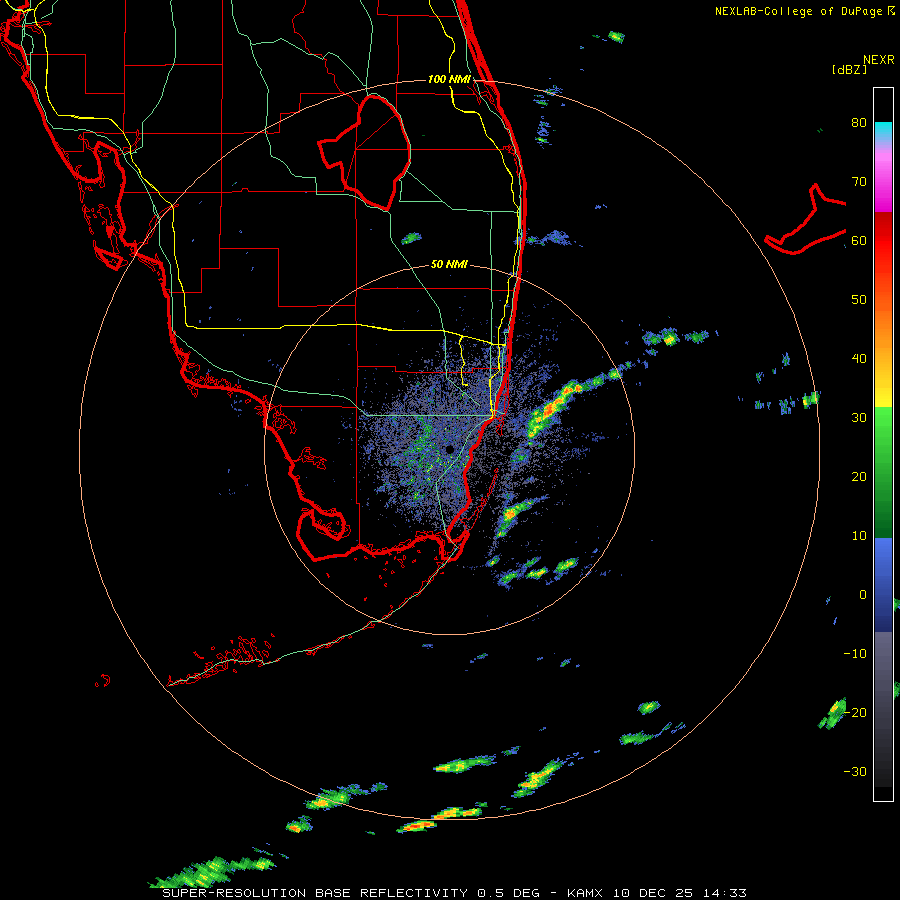Click the 60 value on the dBZ scale

click(859, 241)
